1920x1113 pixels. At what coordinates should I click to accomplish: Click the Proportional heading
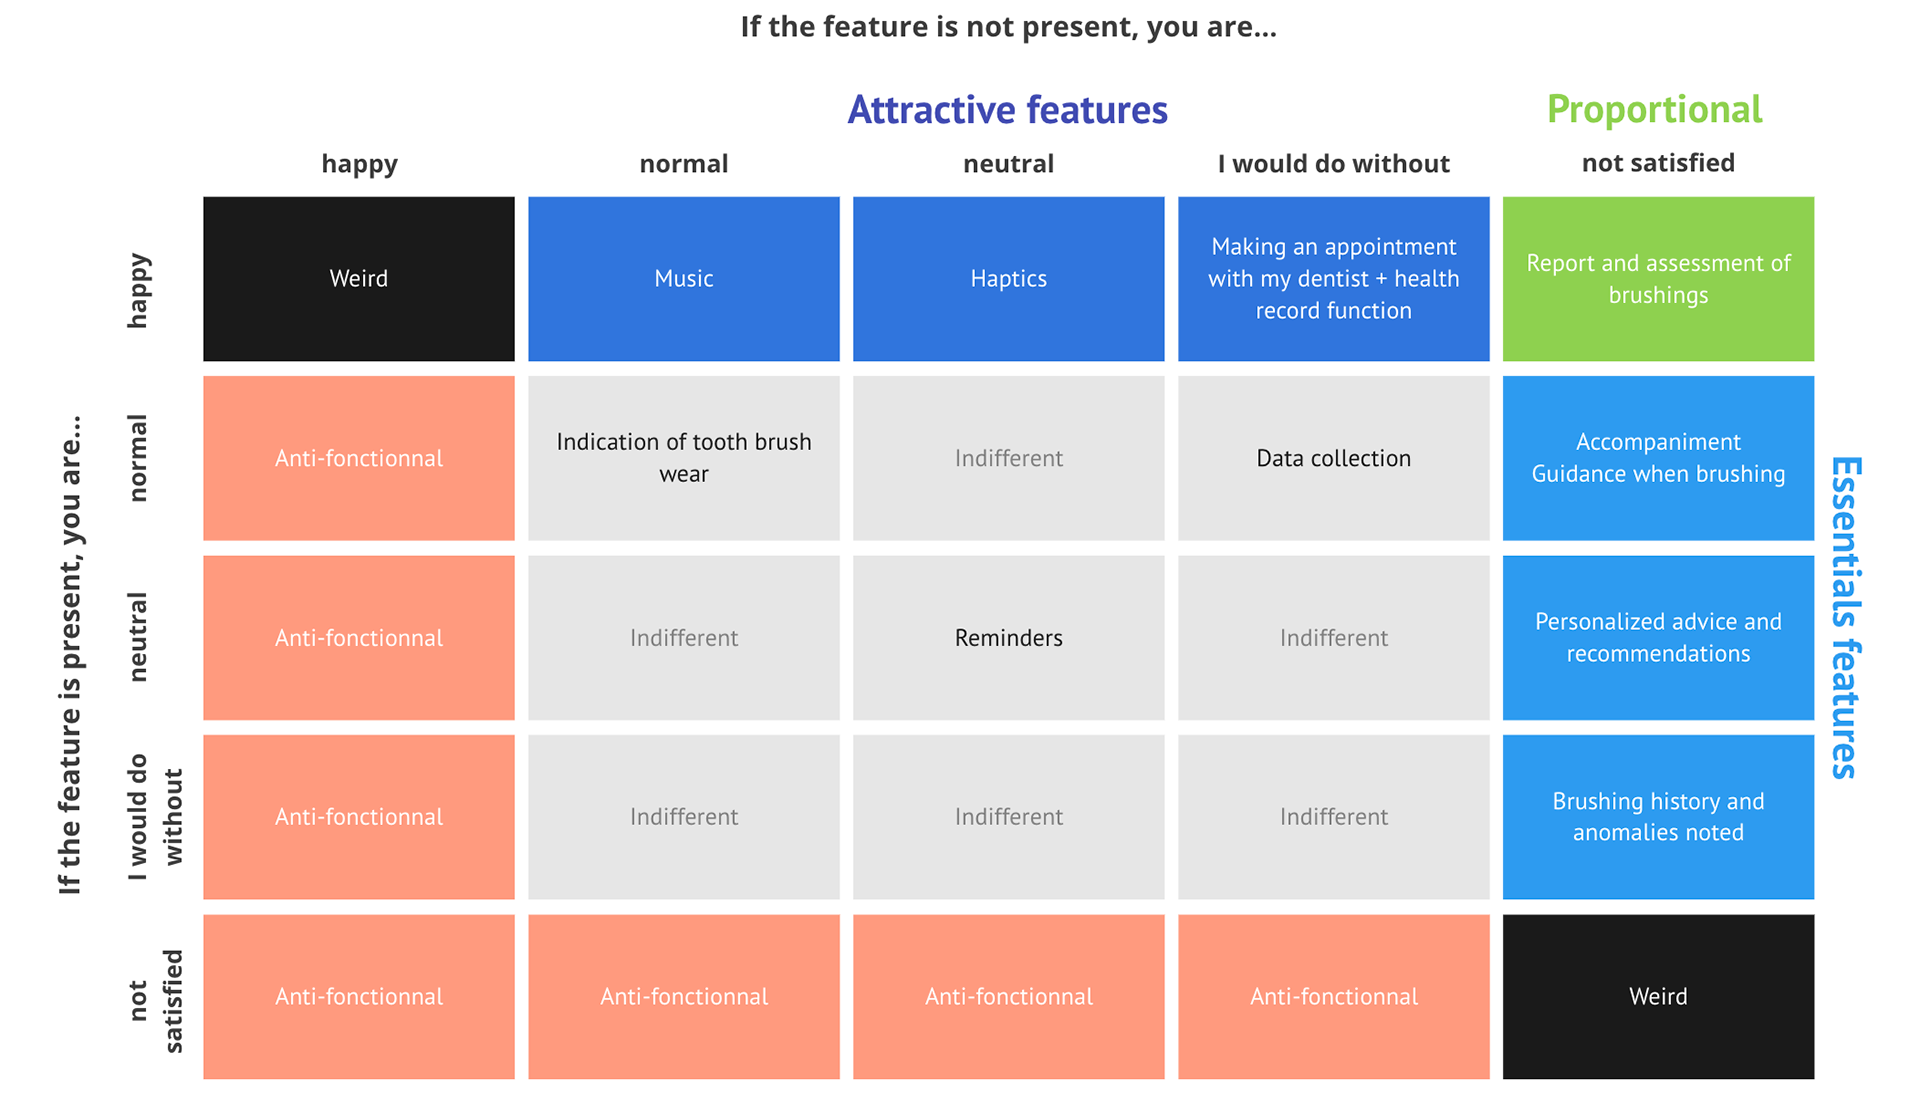pos(1654,109)
